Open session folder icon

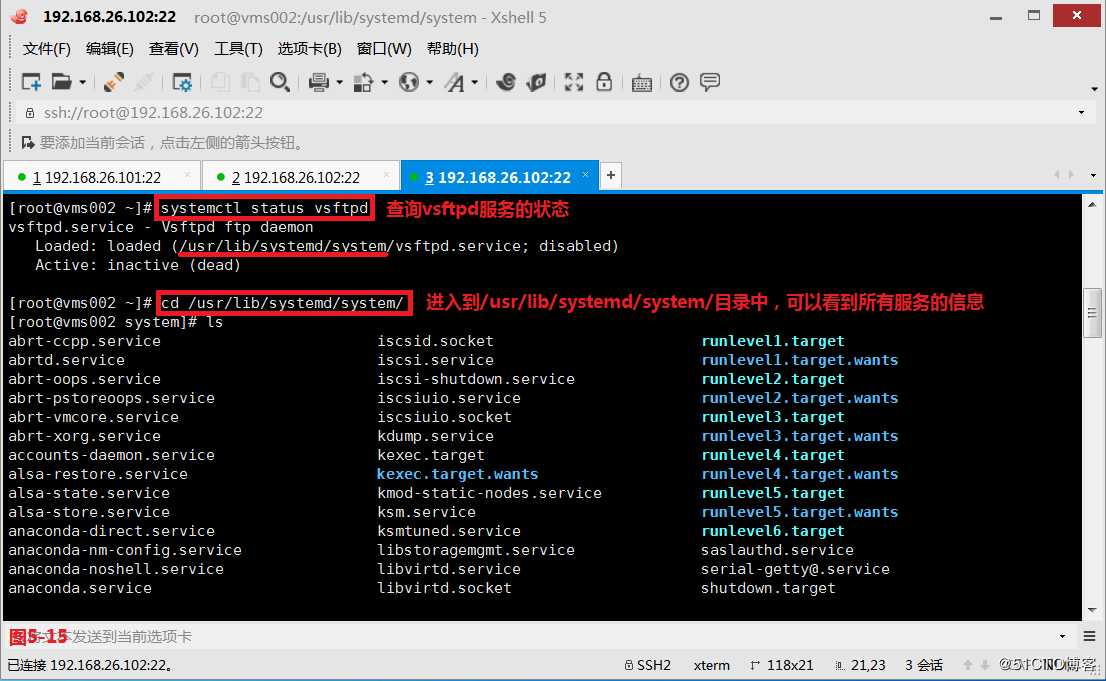[x=61, y=82]
